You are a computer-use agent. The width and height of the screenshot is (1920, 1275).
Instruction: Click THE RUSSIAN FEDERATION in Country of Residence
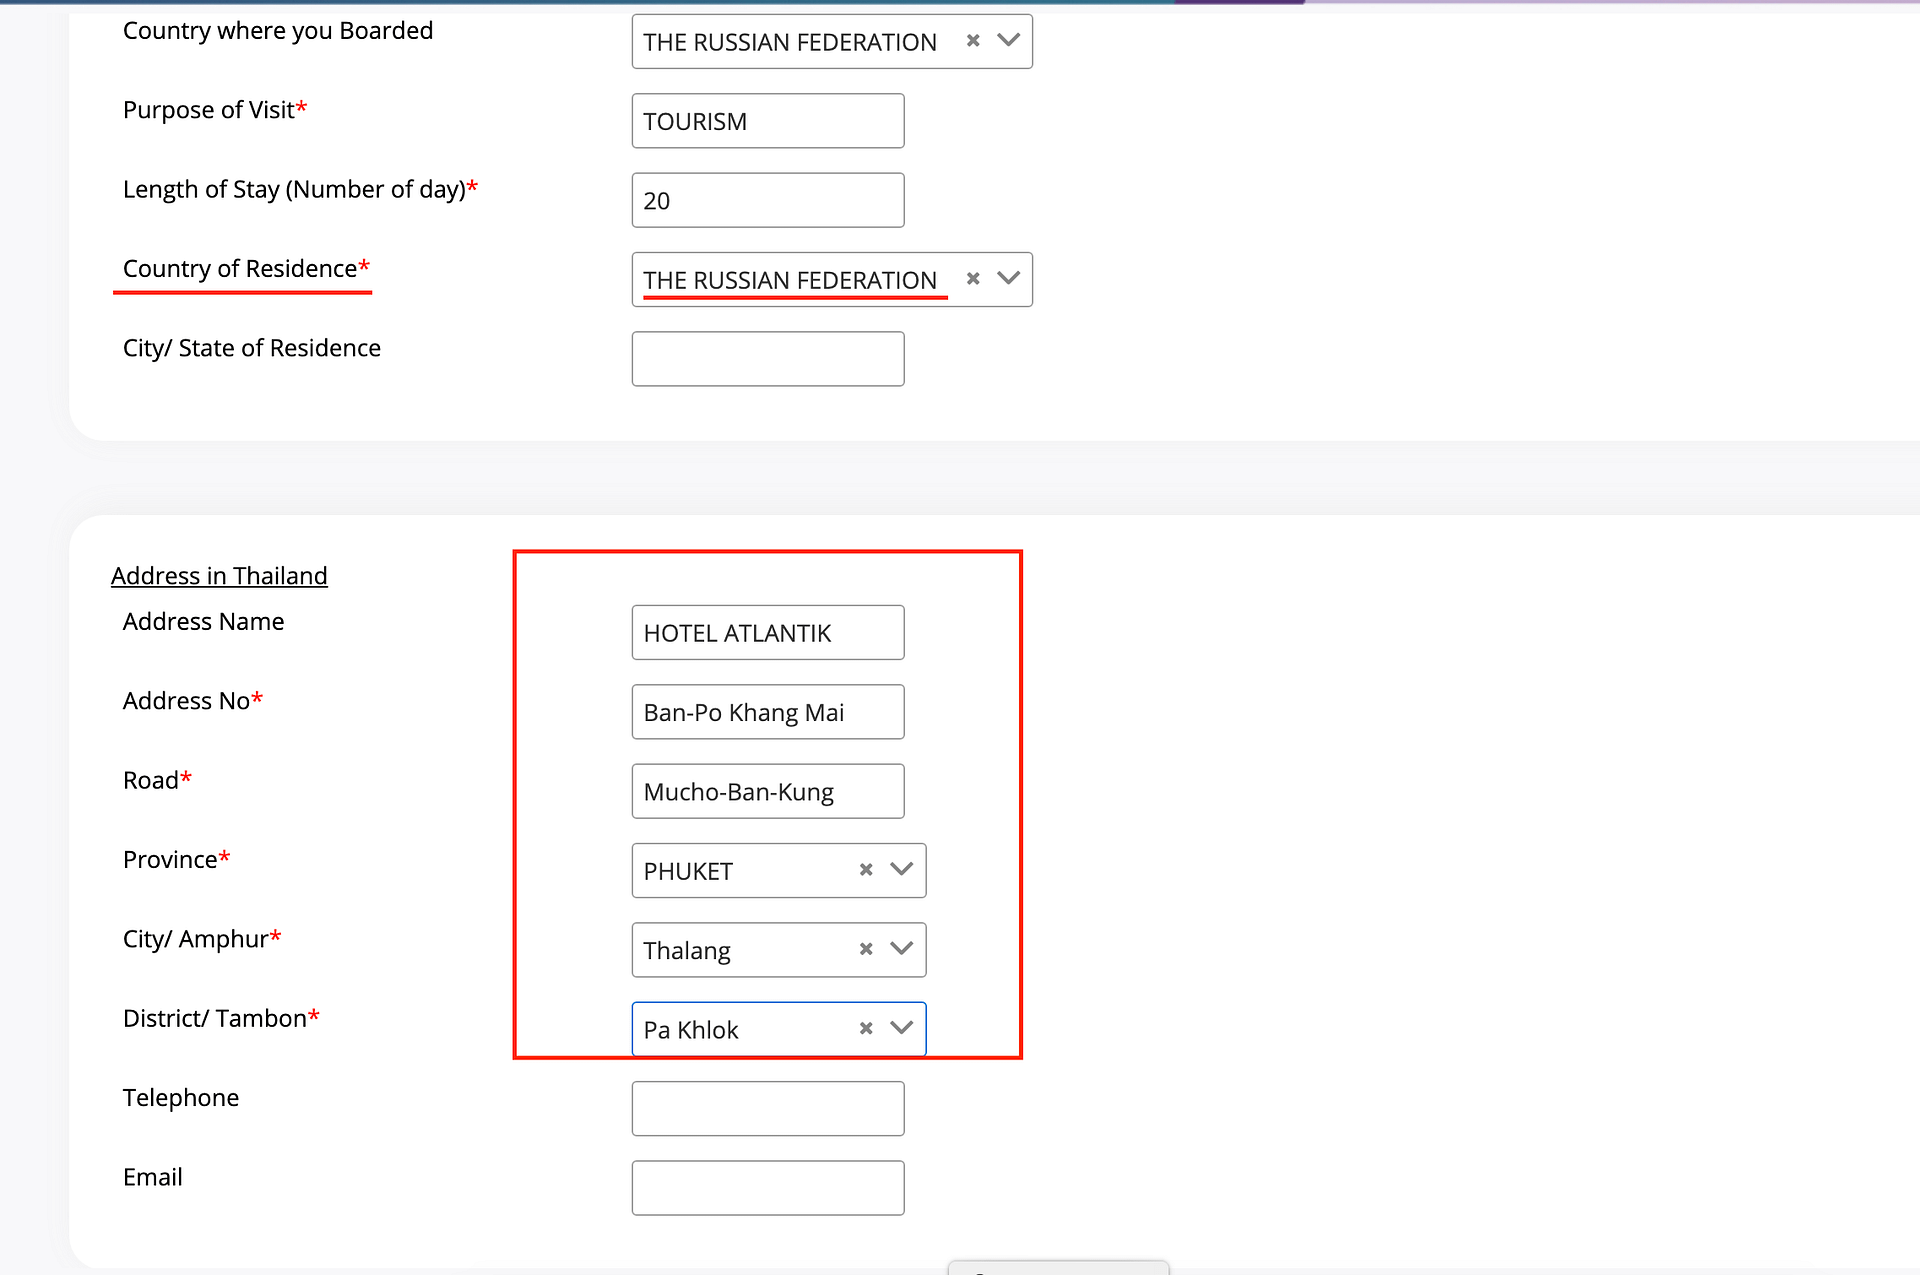[790, 280]
